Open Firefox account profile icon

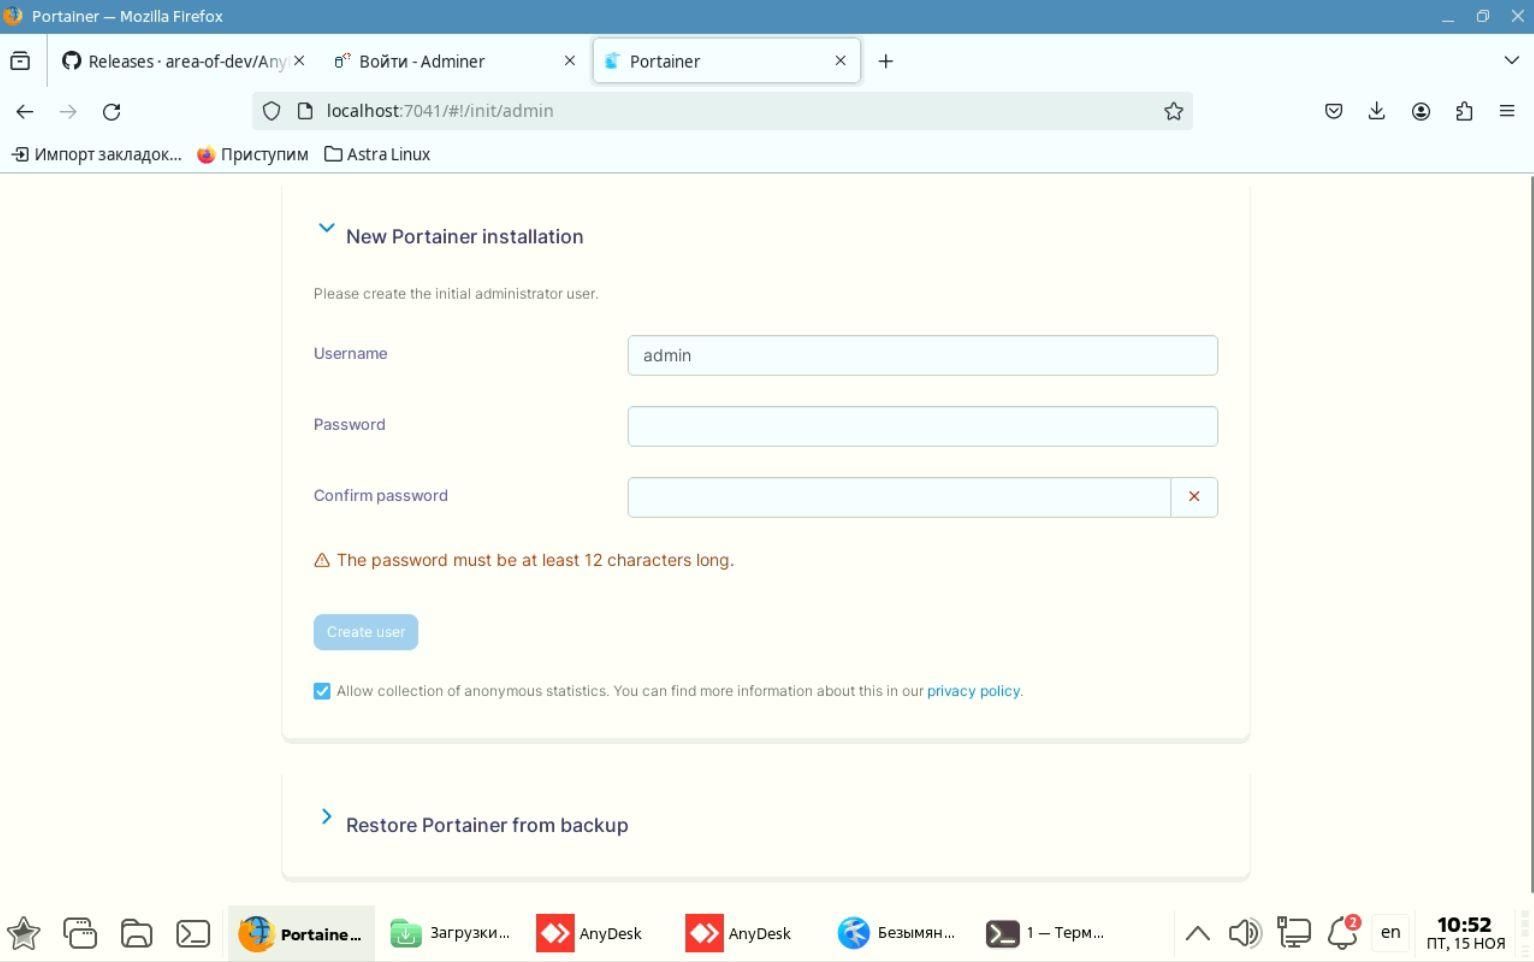click(x=1420, y=111)
